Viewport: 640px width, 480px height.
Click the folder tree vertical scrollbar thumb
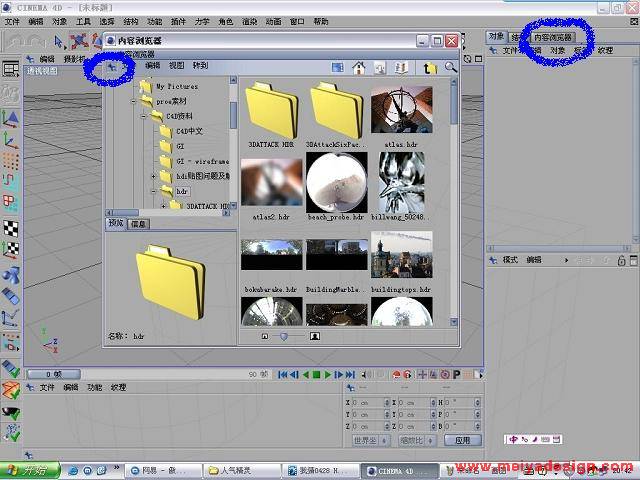pyautogui.click(x=233, y=115)
